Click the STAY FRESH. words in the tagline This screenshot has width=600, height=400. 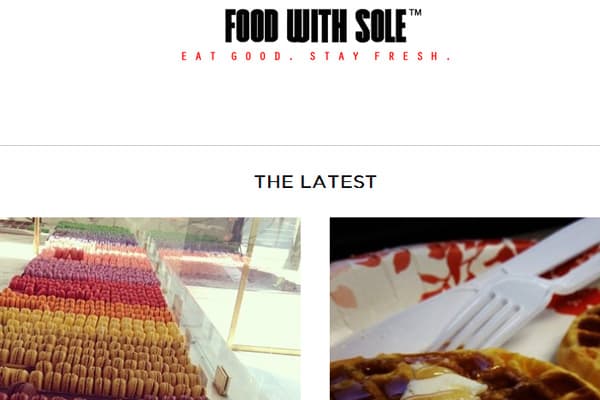click(x=381, y=56)
